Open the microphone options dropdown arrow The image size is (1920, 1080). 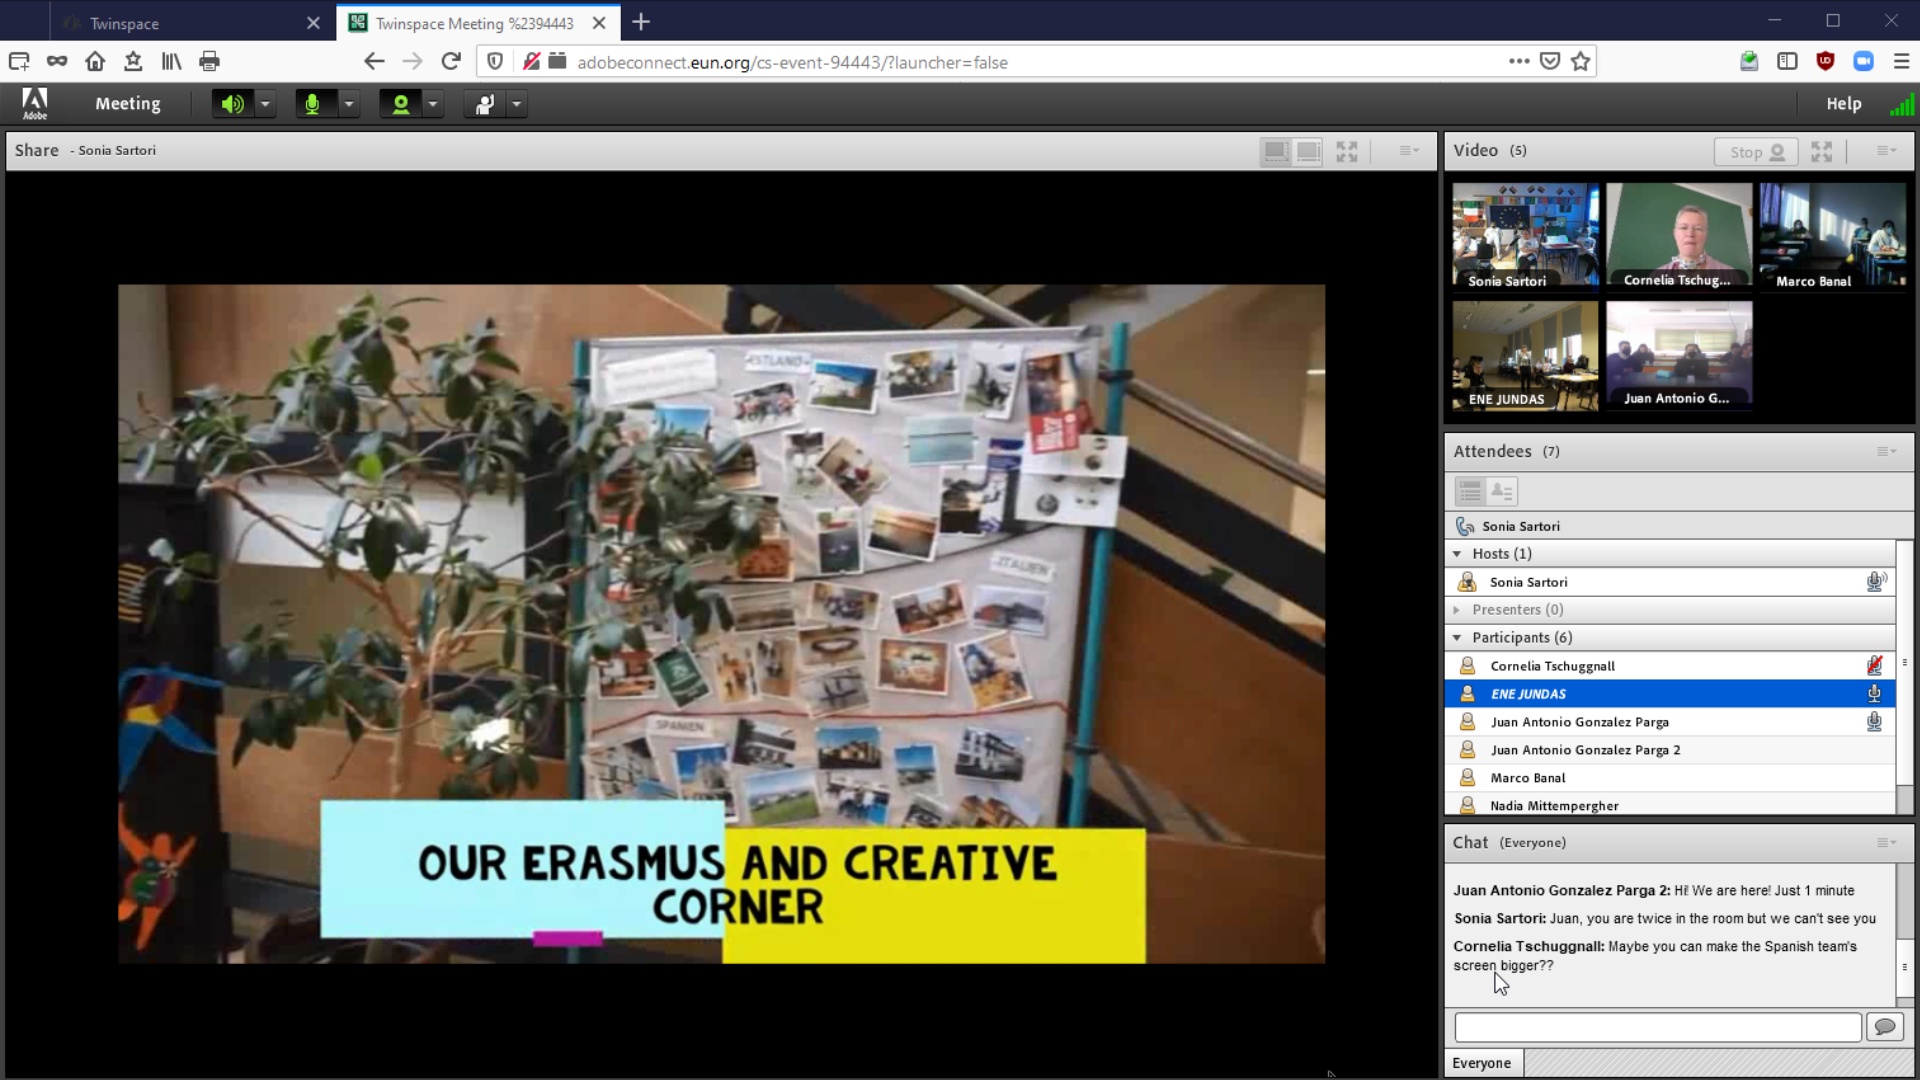[349, 104]
